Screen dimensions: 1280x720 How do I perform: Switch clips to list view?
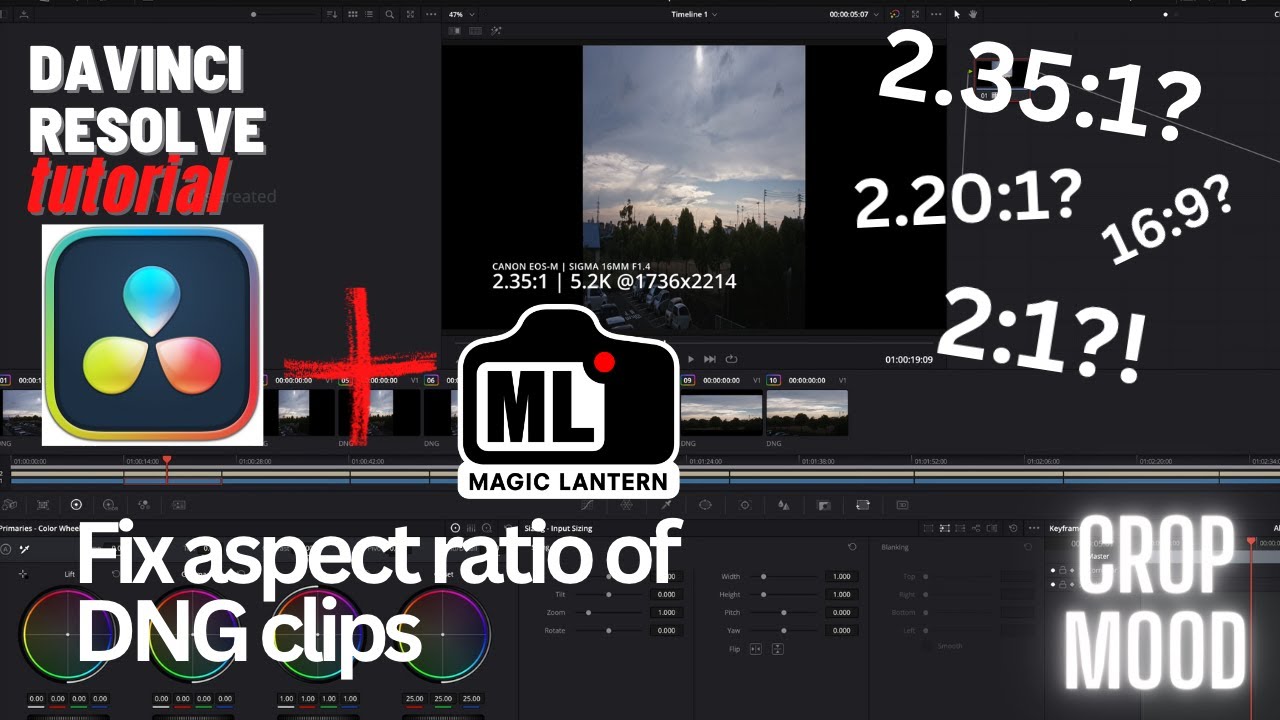click(370, 15)
